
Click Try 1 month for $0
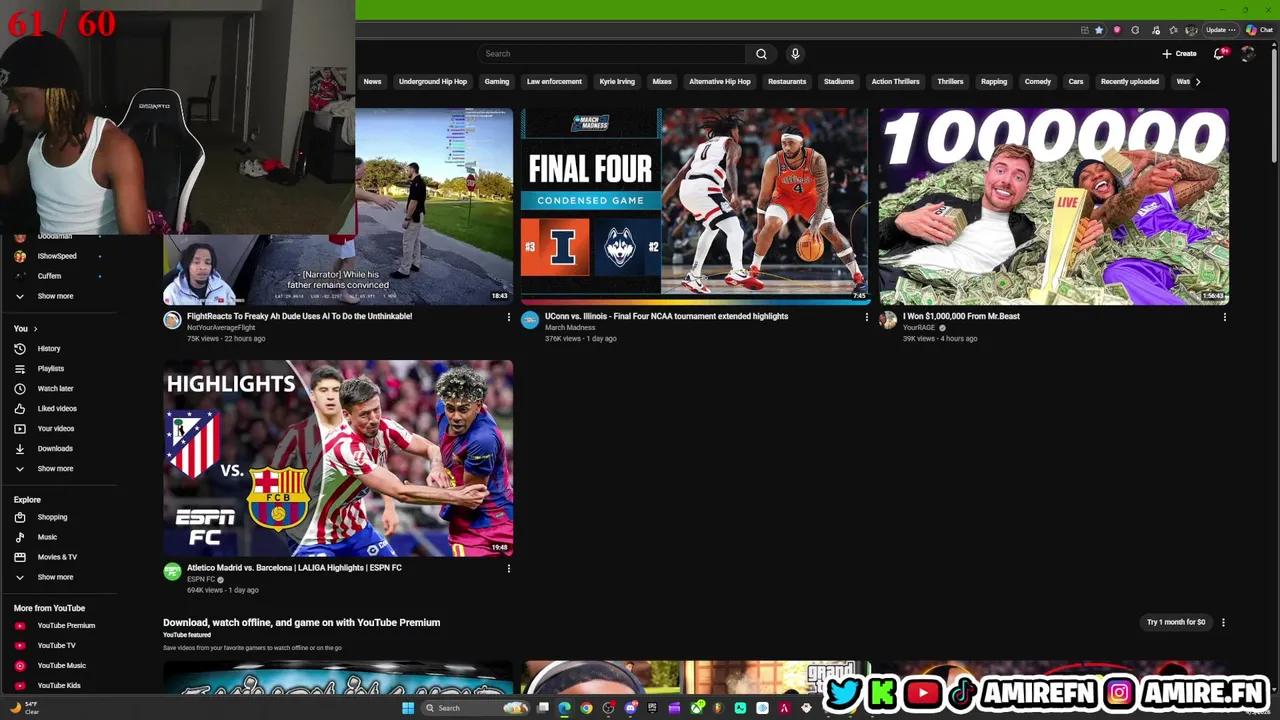(x=1176, y=622)
